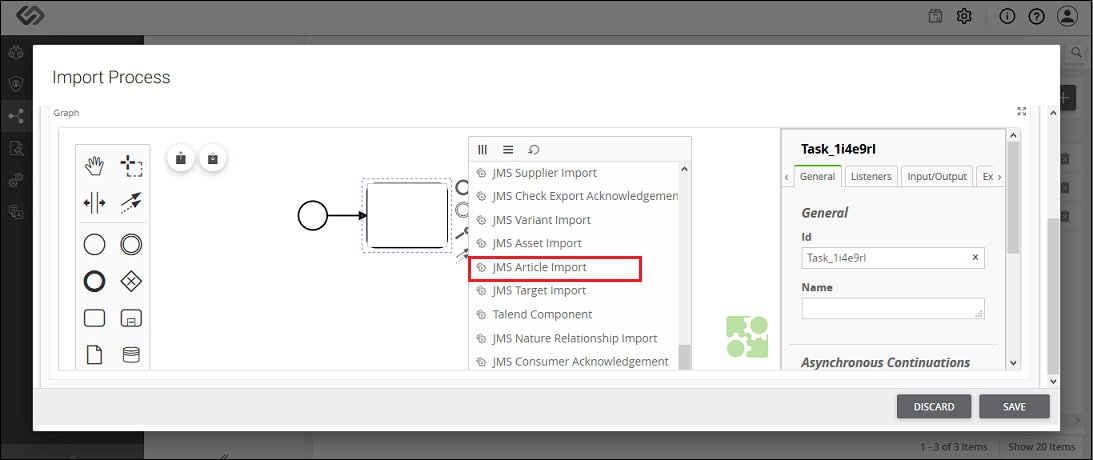Create an intermediate event from palette
The width and height of the screenshot is (1093, 460).
(131, 244)
